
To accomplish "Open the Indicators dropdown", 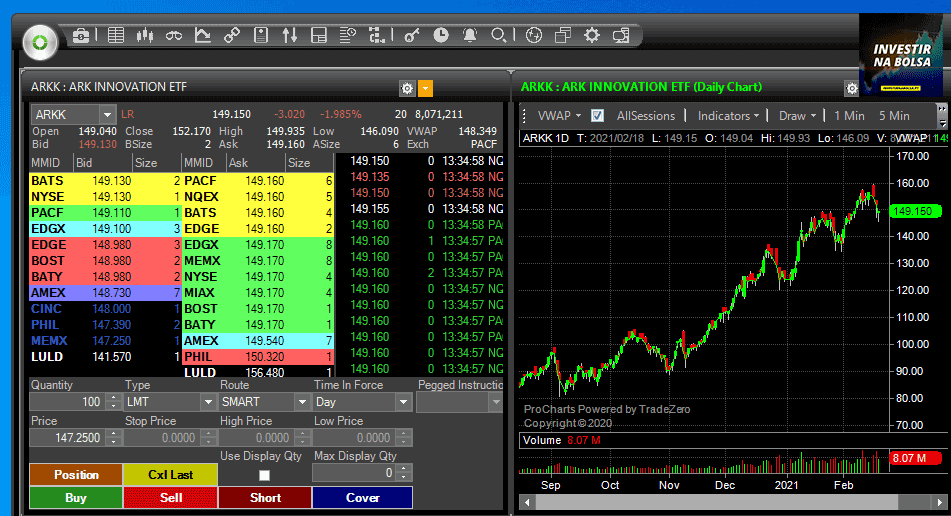I will tap(728, 115).
